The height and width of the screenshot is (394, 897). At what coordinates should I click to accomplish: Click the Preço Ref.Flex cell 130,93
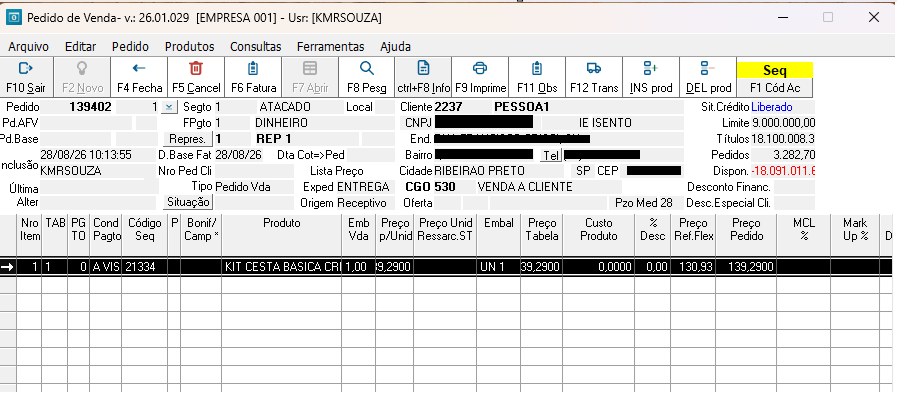[693, 266]
